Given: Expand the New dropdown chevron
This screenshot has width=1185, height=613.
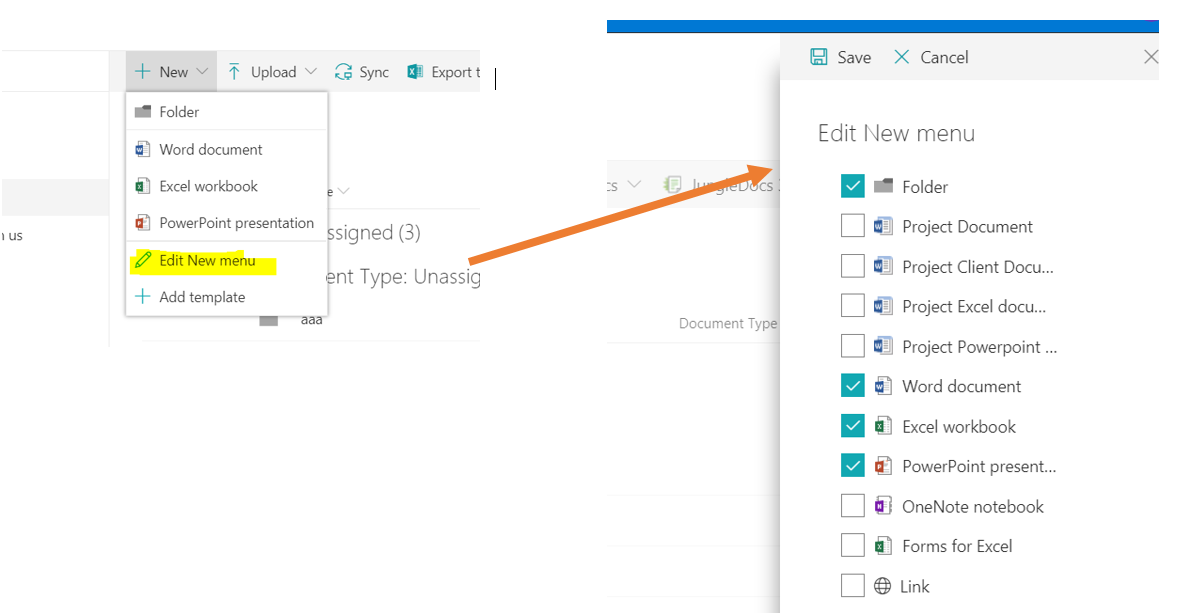Looking at the screenshot, I should [202, 72].
